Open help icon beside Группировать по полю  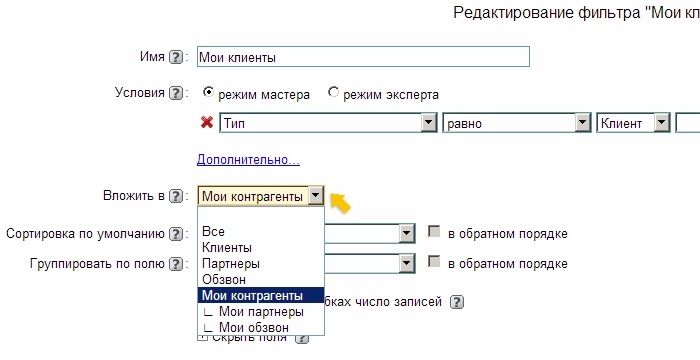176,264
